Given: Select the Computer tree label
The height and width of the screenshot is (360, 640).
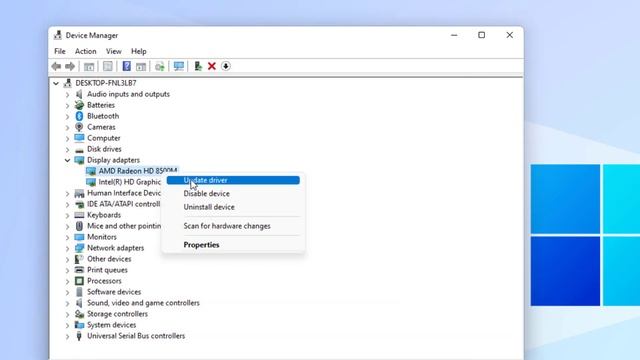Looking at the screenshot, I should point(104,138).
